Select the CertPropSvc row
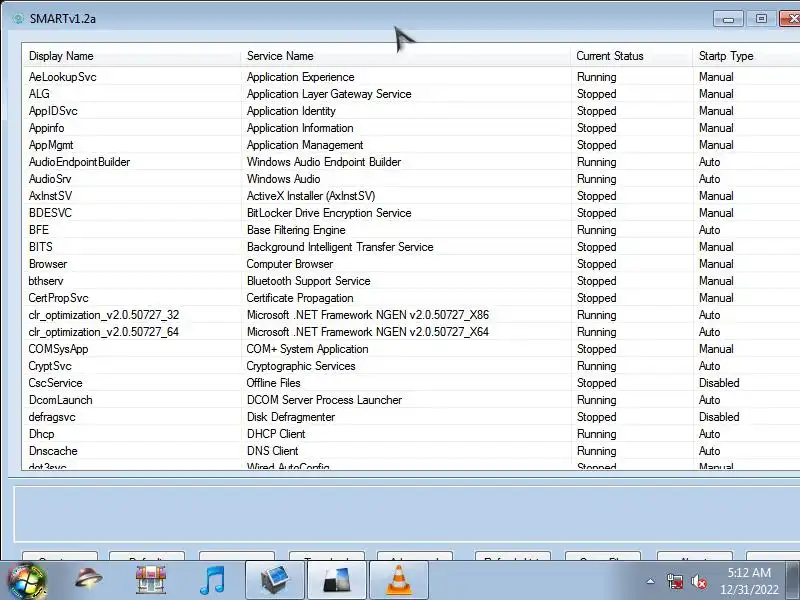Image resolution: width=800 pixels, height=600 pixels. click(411, 298)
